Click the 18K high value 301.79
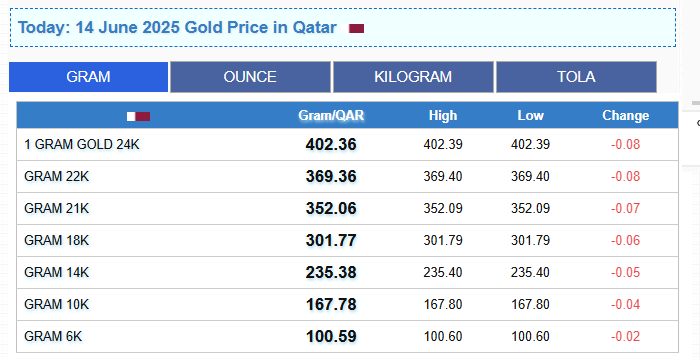This screenshot has width=700, height=360. click(x=443, y=240)
